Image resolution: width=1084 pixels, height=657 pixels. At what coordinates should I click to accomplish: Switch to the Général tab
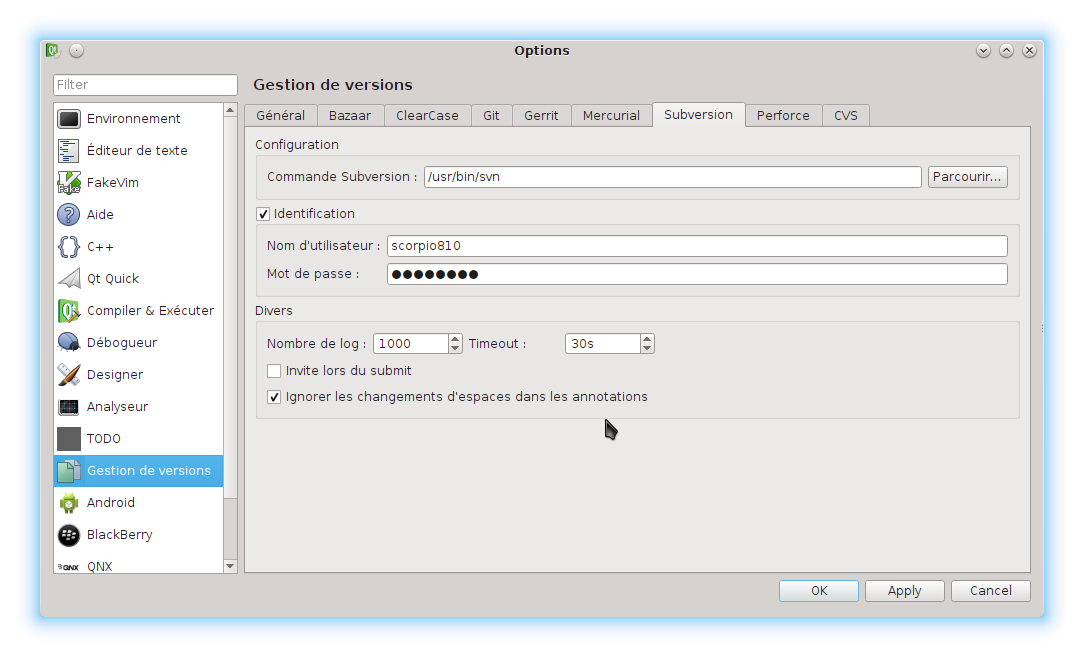click(281, 115)
